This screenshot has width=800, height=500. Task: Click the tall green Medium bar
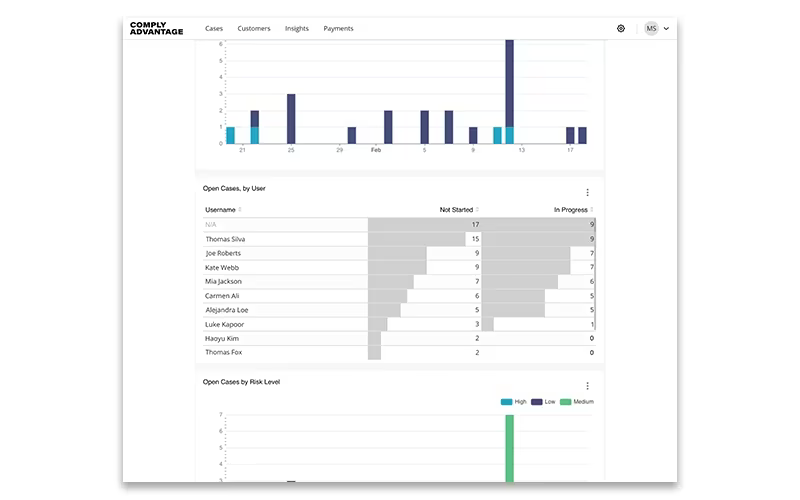pos(509,448)
